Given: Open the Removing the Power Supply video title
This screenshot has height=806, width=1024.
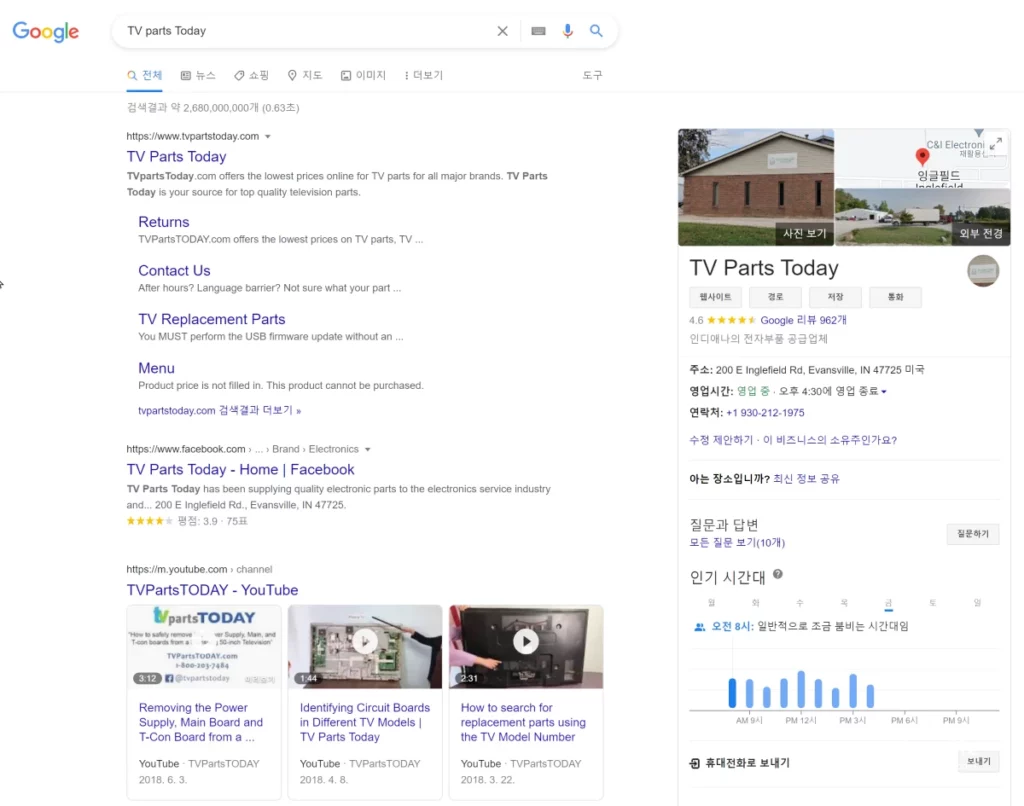Looking at the screenshot, I should 201,722.
